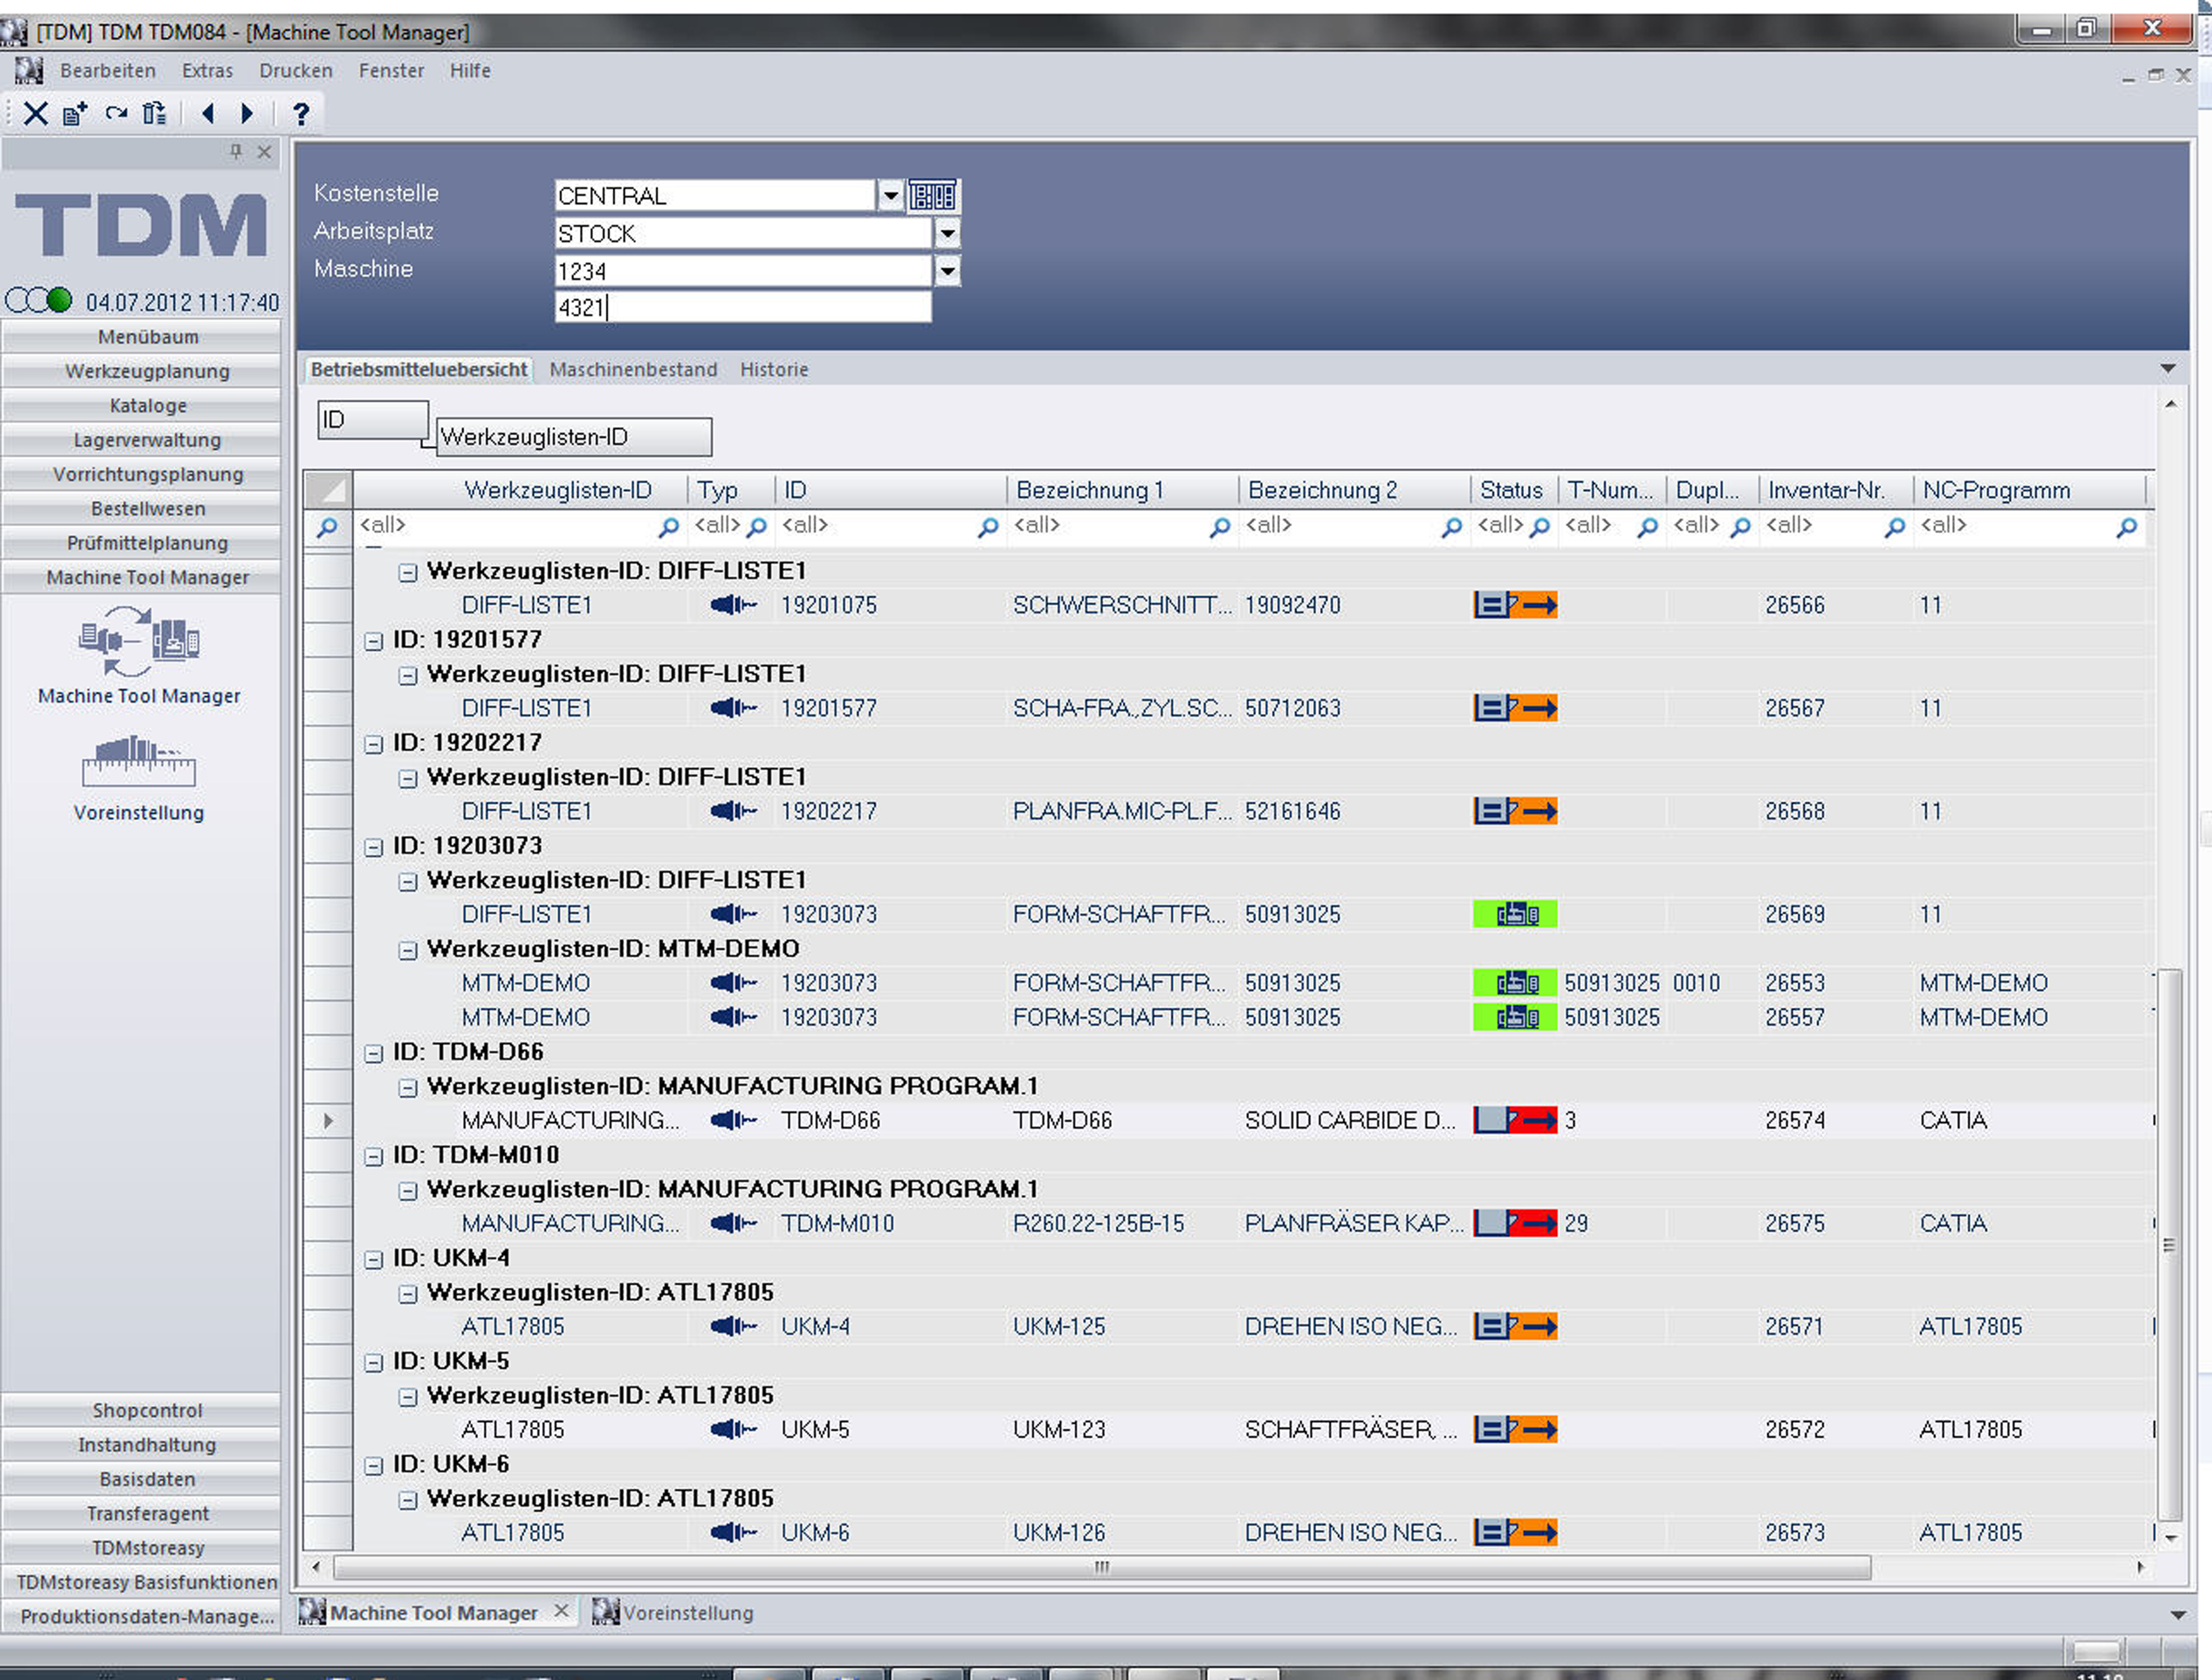Viewport: 2212px width, 1680px height.
Task: Click the X cancel toolbar icon
Action: click(x=35, y=113)
